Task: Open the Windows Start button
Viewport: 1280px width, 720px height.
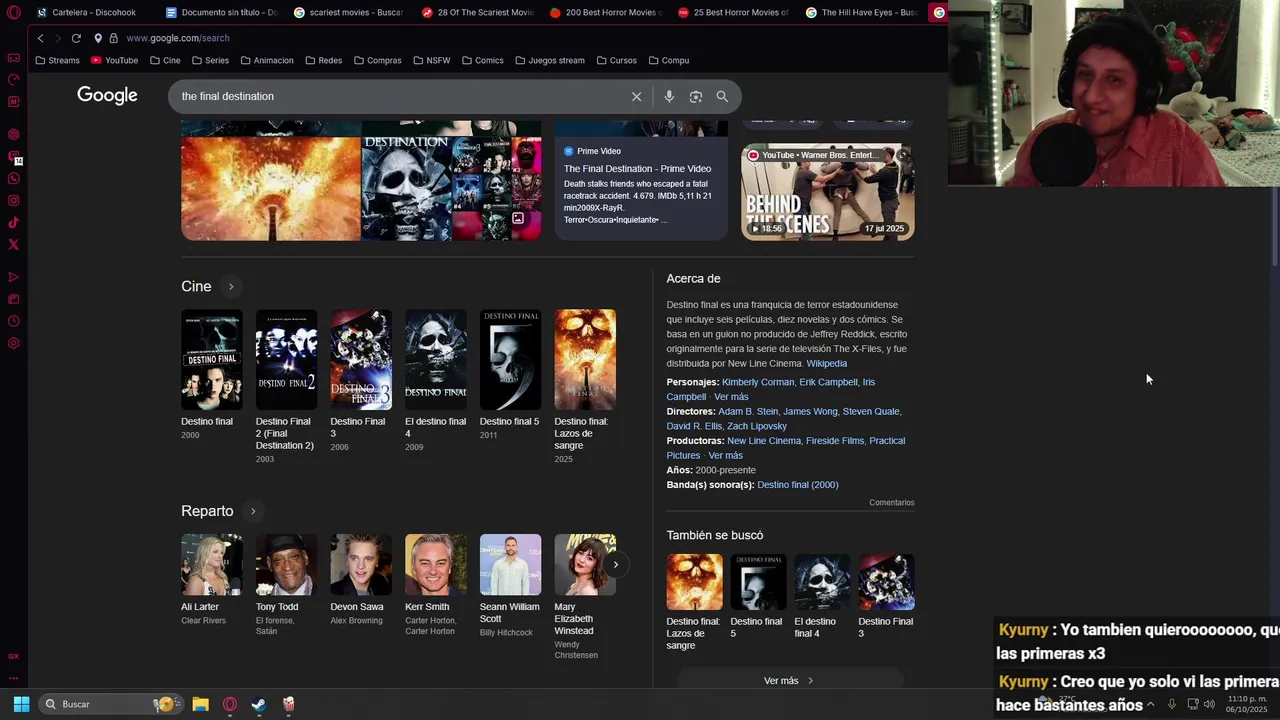Action: pos(21,704)
